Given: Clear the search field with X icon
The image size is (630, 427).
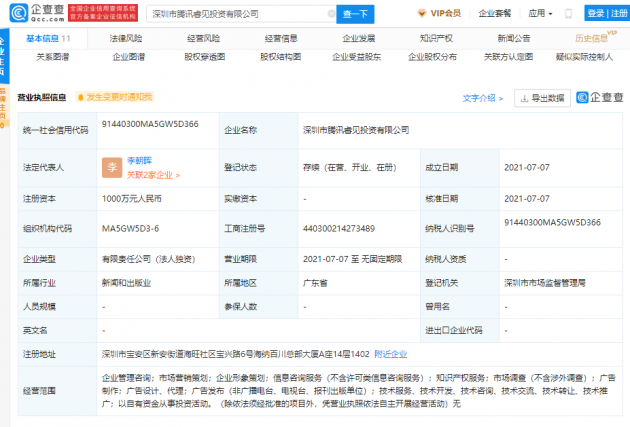Looking at the screenshot, I should click(x=331, y=14).
